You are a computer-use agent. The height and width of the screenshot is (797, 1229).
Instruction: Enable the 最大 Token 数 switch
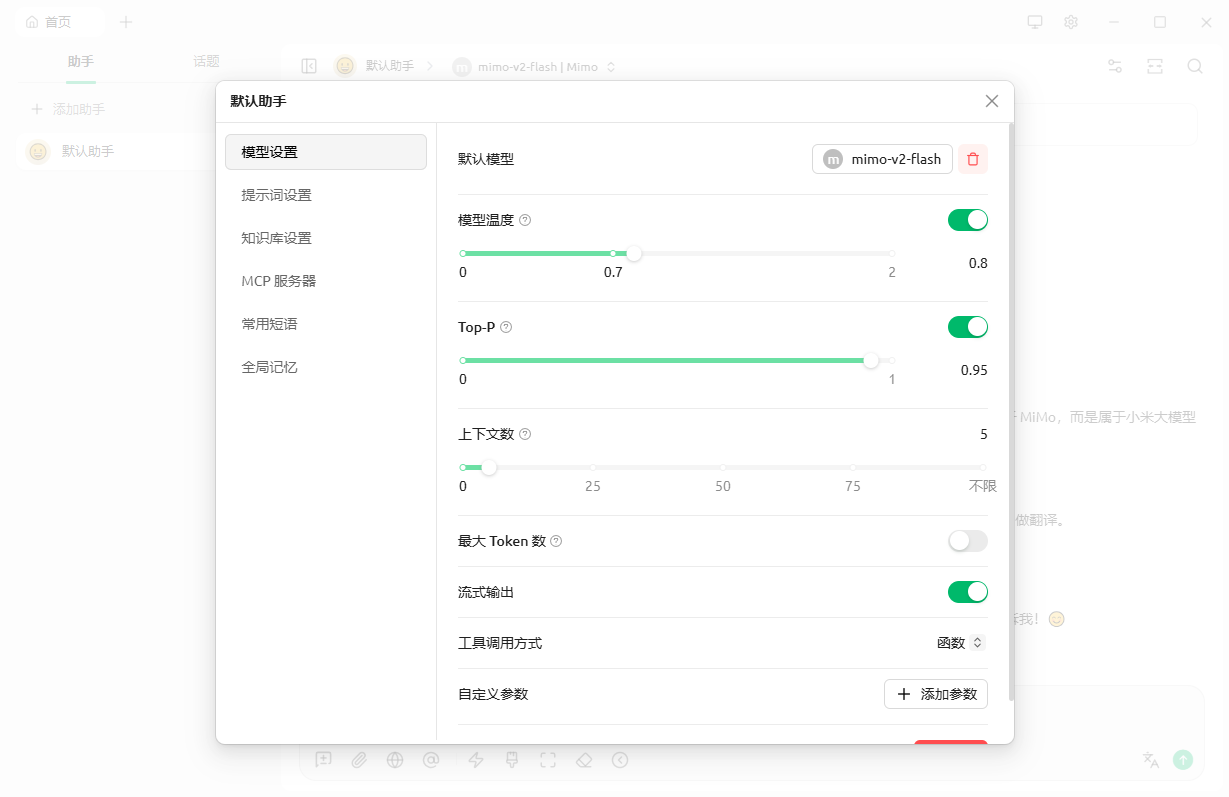(x=967, y=541)
